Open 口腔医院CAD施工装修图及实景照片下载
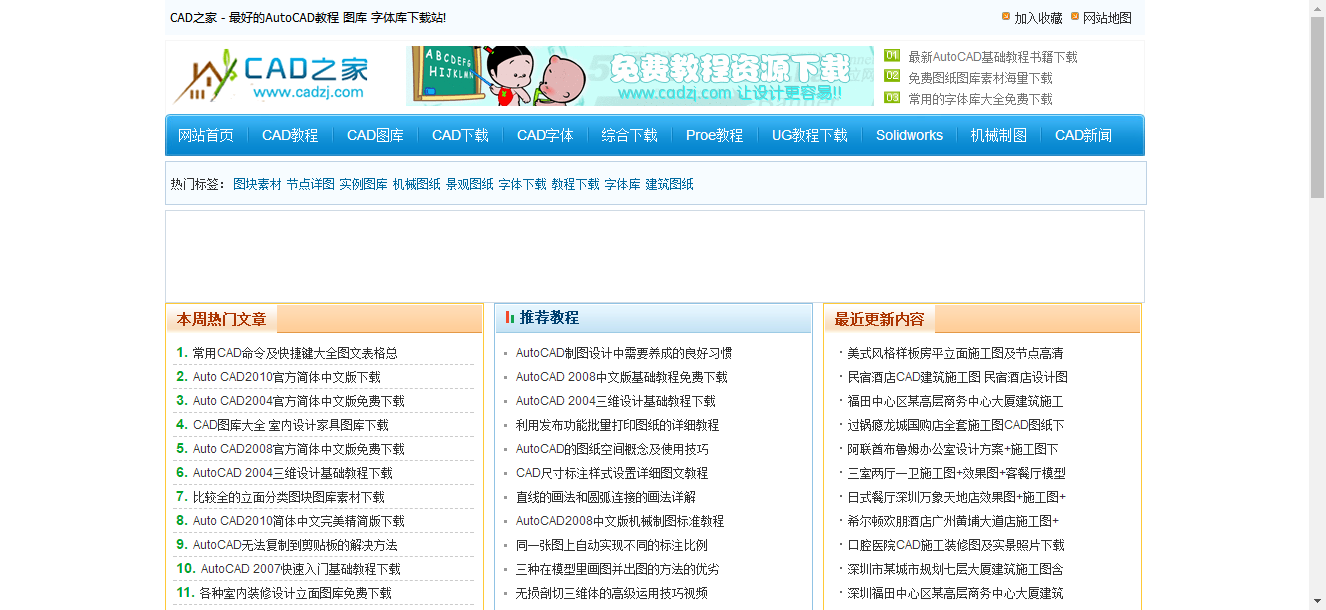This screenshot has width=1326, height=610. [x=956, y=545]
